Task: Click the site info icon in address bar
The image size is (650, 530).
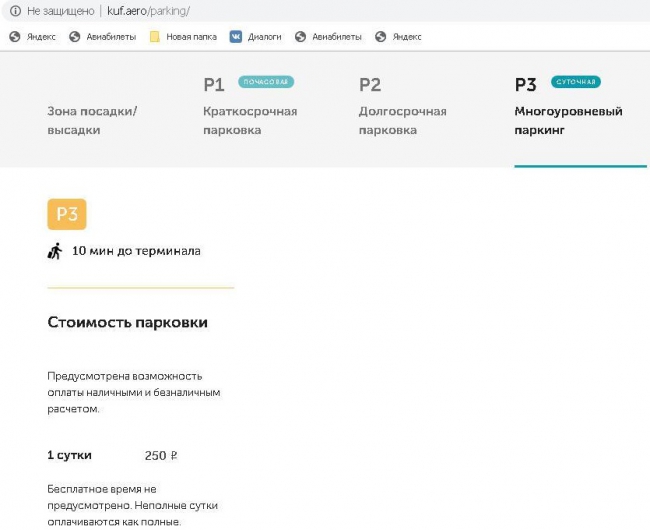Action: (x=15, y=11)
